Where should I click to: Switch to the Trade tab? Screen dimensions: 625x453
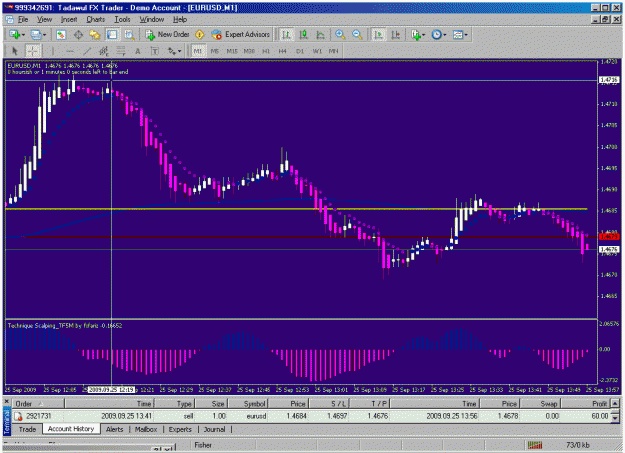point(28,429)
